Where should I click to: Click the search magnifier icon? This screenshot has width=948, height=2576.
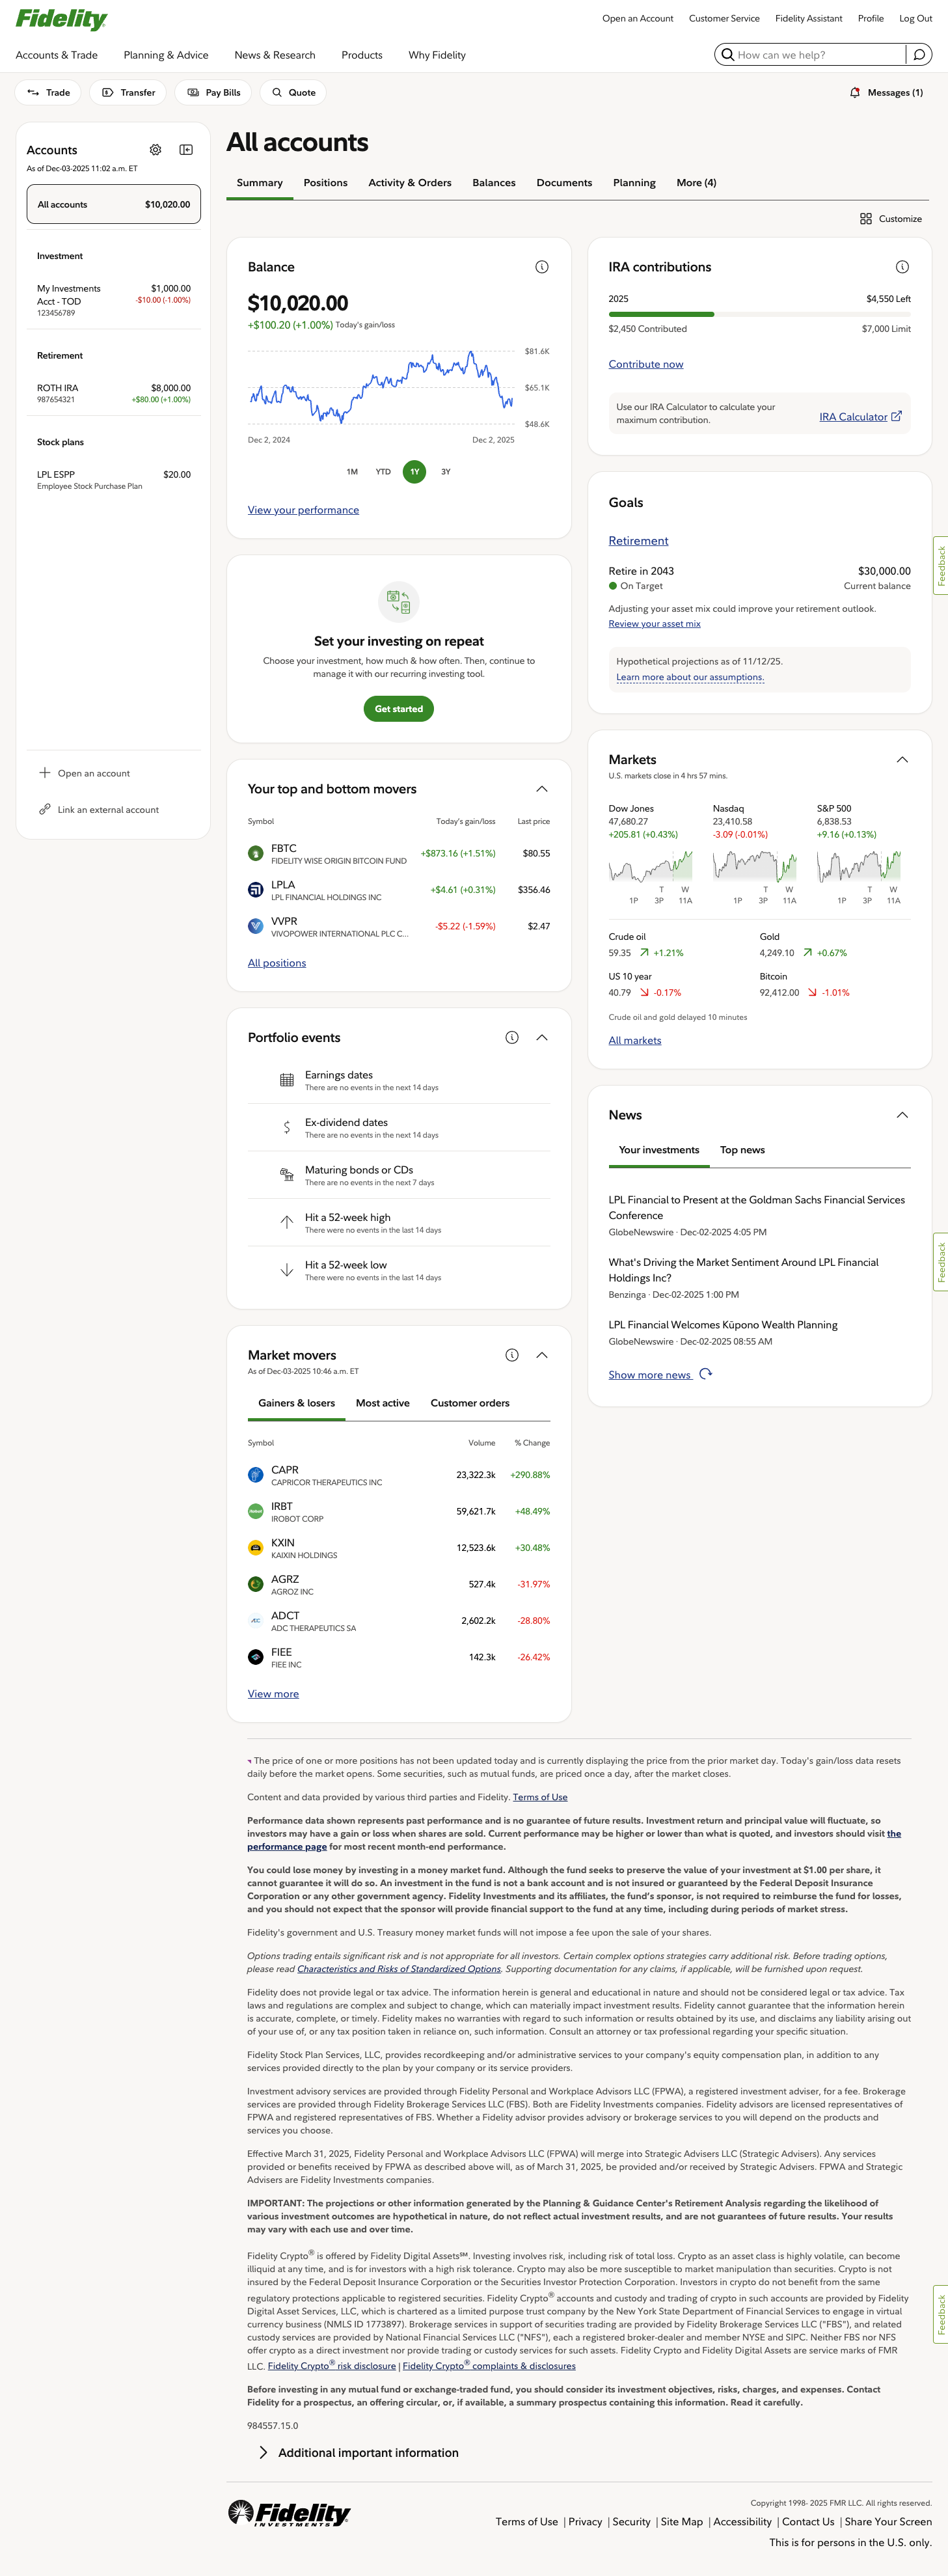tap(727, 55)
